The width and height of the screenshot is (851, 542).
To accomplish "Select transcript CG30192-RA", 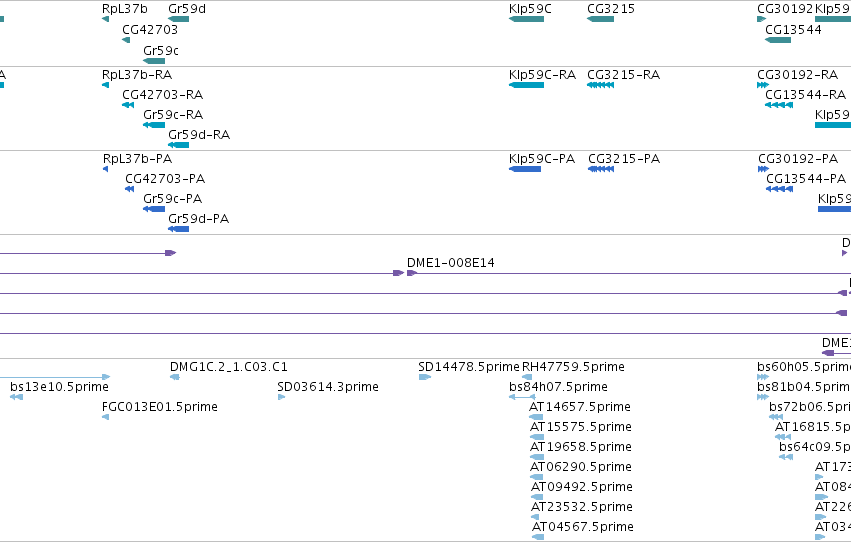I will (x=763, y=85).
